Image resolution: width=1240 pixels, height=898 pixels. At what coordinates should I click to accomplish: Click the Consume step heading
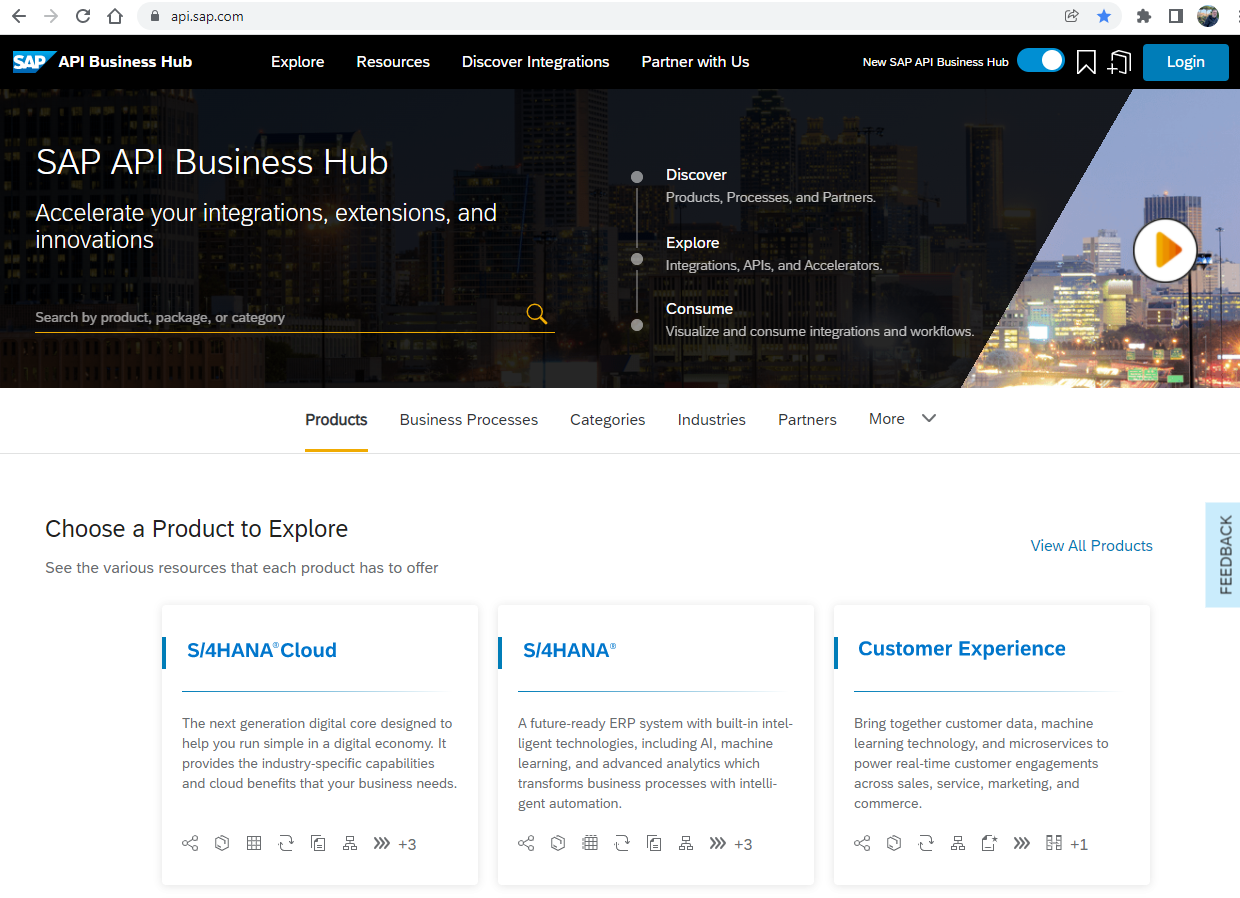pyautogui.click(x=699, y=309)
